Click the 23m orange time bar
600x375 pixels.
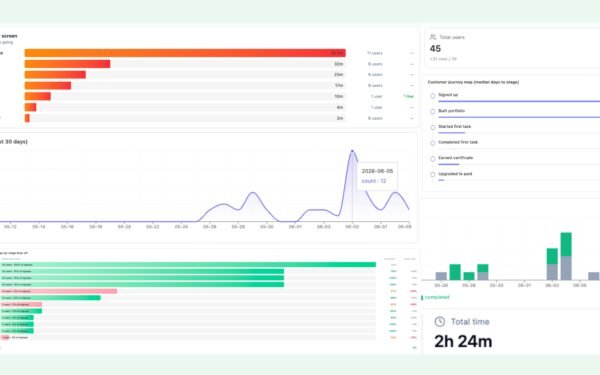tap(55, 75)
